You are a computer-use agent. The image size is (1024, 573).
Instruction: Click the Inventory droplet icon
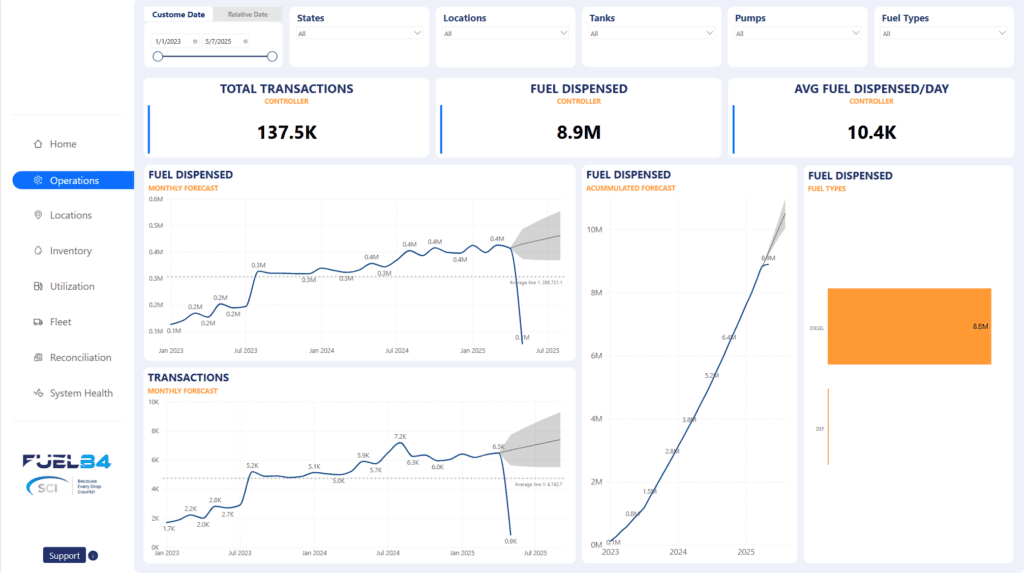click(38, 251)
